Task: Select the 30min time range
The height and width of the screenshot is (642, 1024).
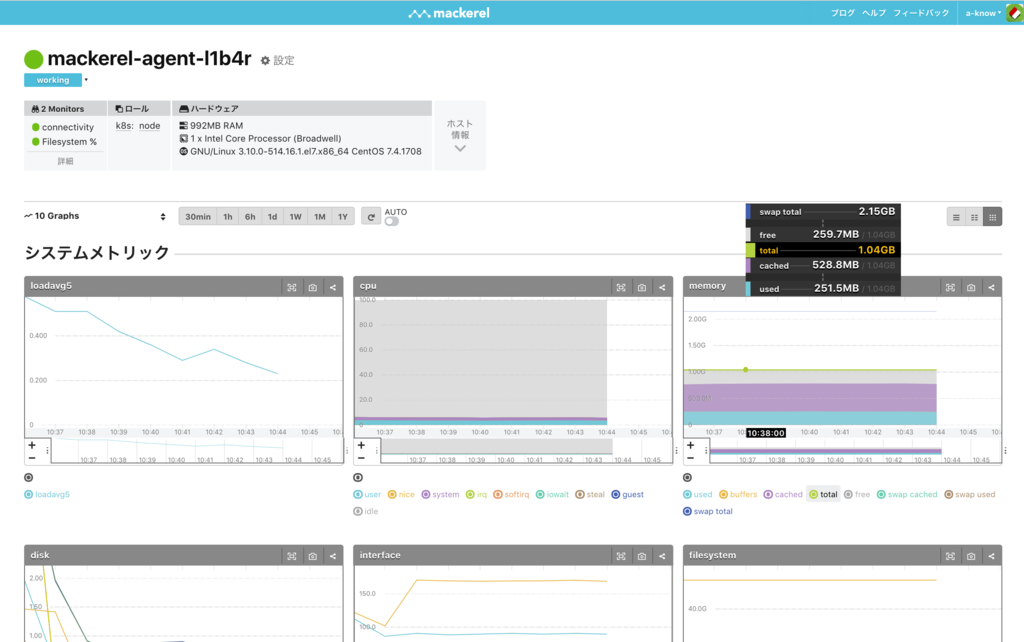Action: coord(198,217)
